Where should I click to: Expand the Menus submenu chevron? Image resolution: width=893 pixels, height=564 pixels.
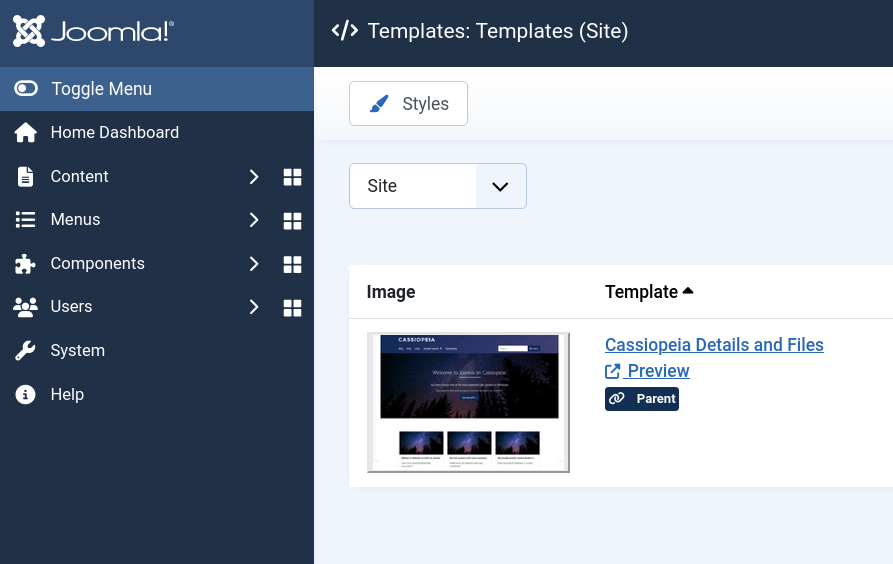tap(254, 220)
